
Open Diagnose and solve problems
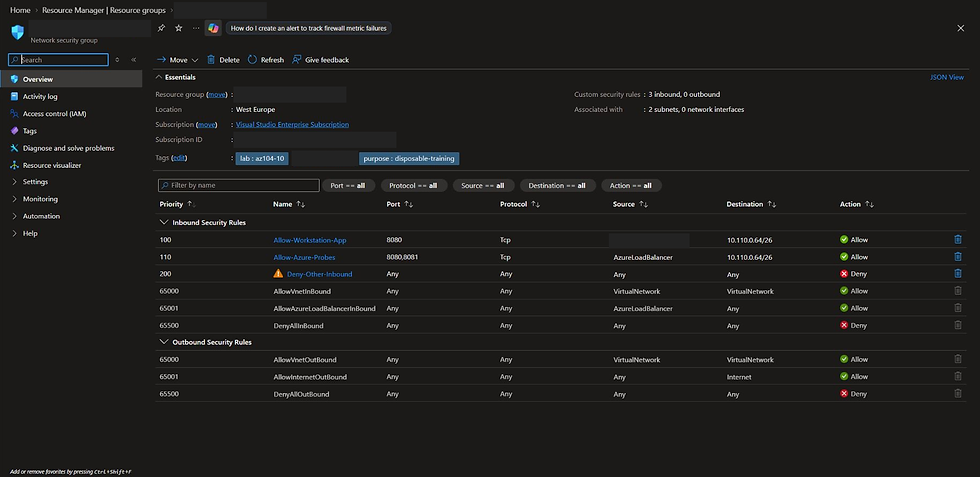pyautogui.click(x=71, y=148)
